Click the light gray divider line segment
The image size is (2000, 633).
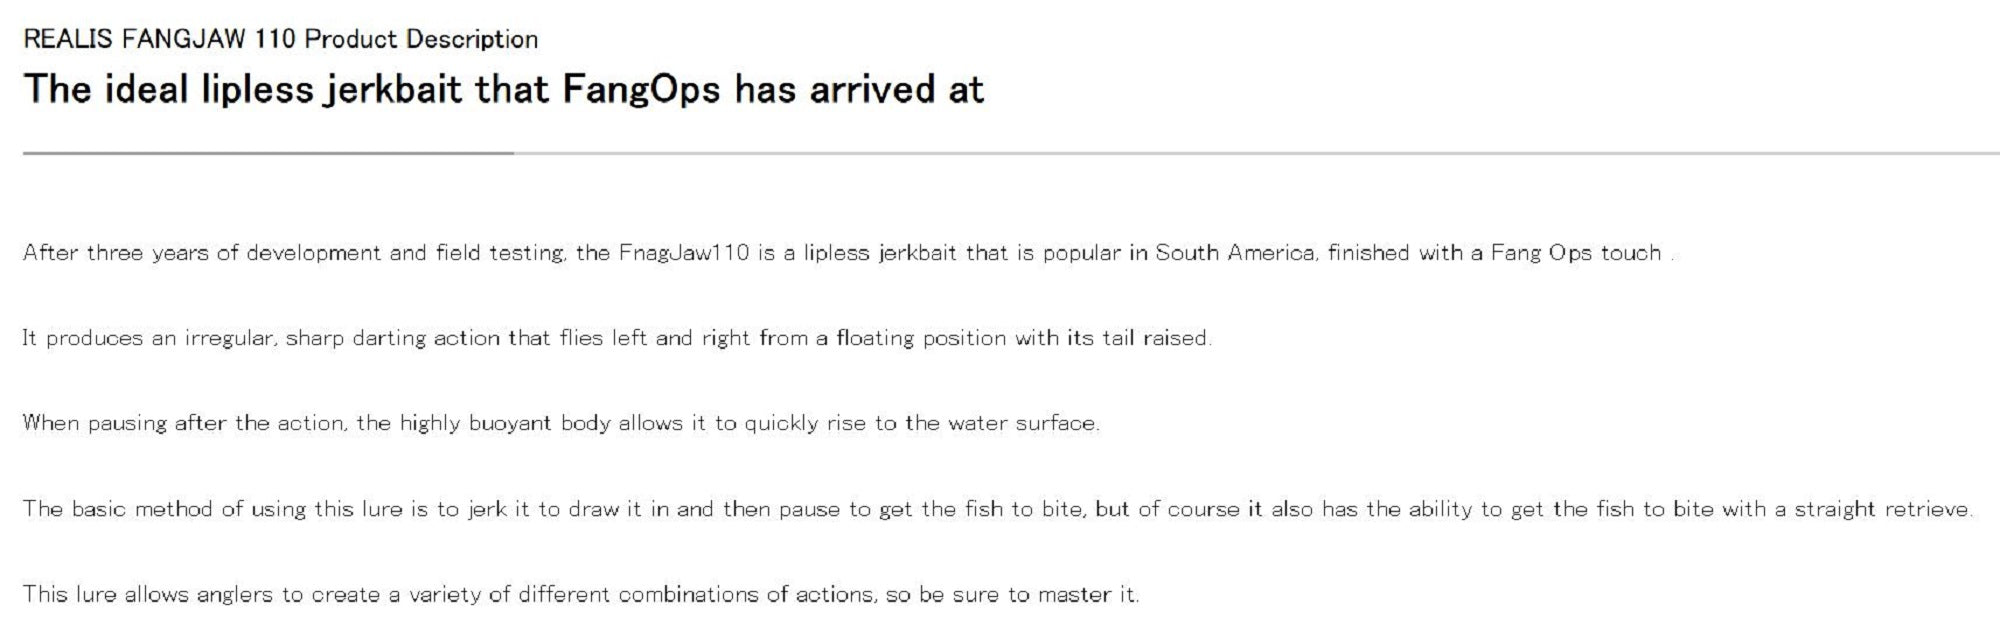point(1250,153)
